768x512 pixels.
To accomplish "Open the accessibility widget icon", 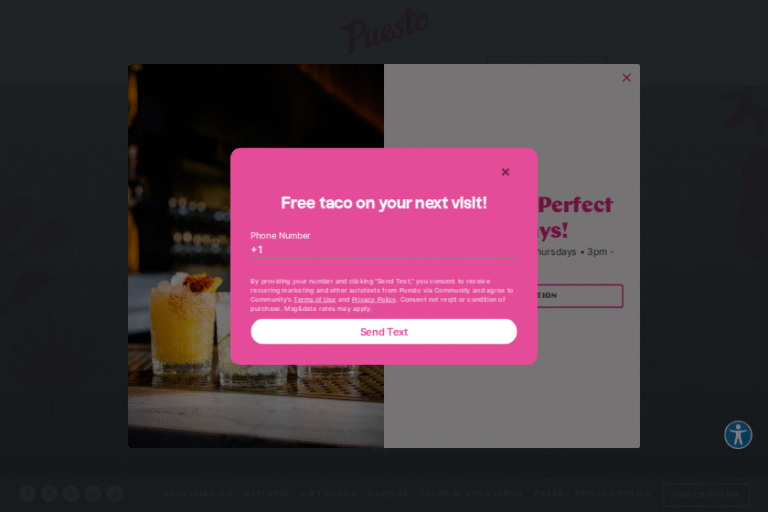I will tap(738, 435).
